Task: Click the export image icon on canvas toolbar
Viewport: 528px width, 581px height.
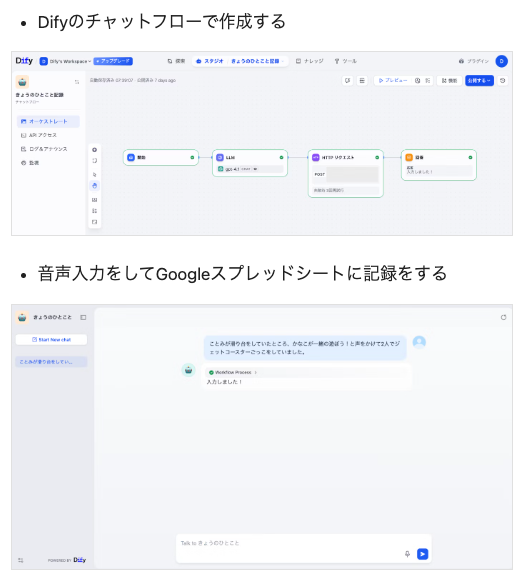Action: pyautogui.click(x=94, y=200)
